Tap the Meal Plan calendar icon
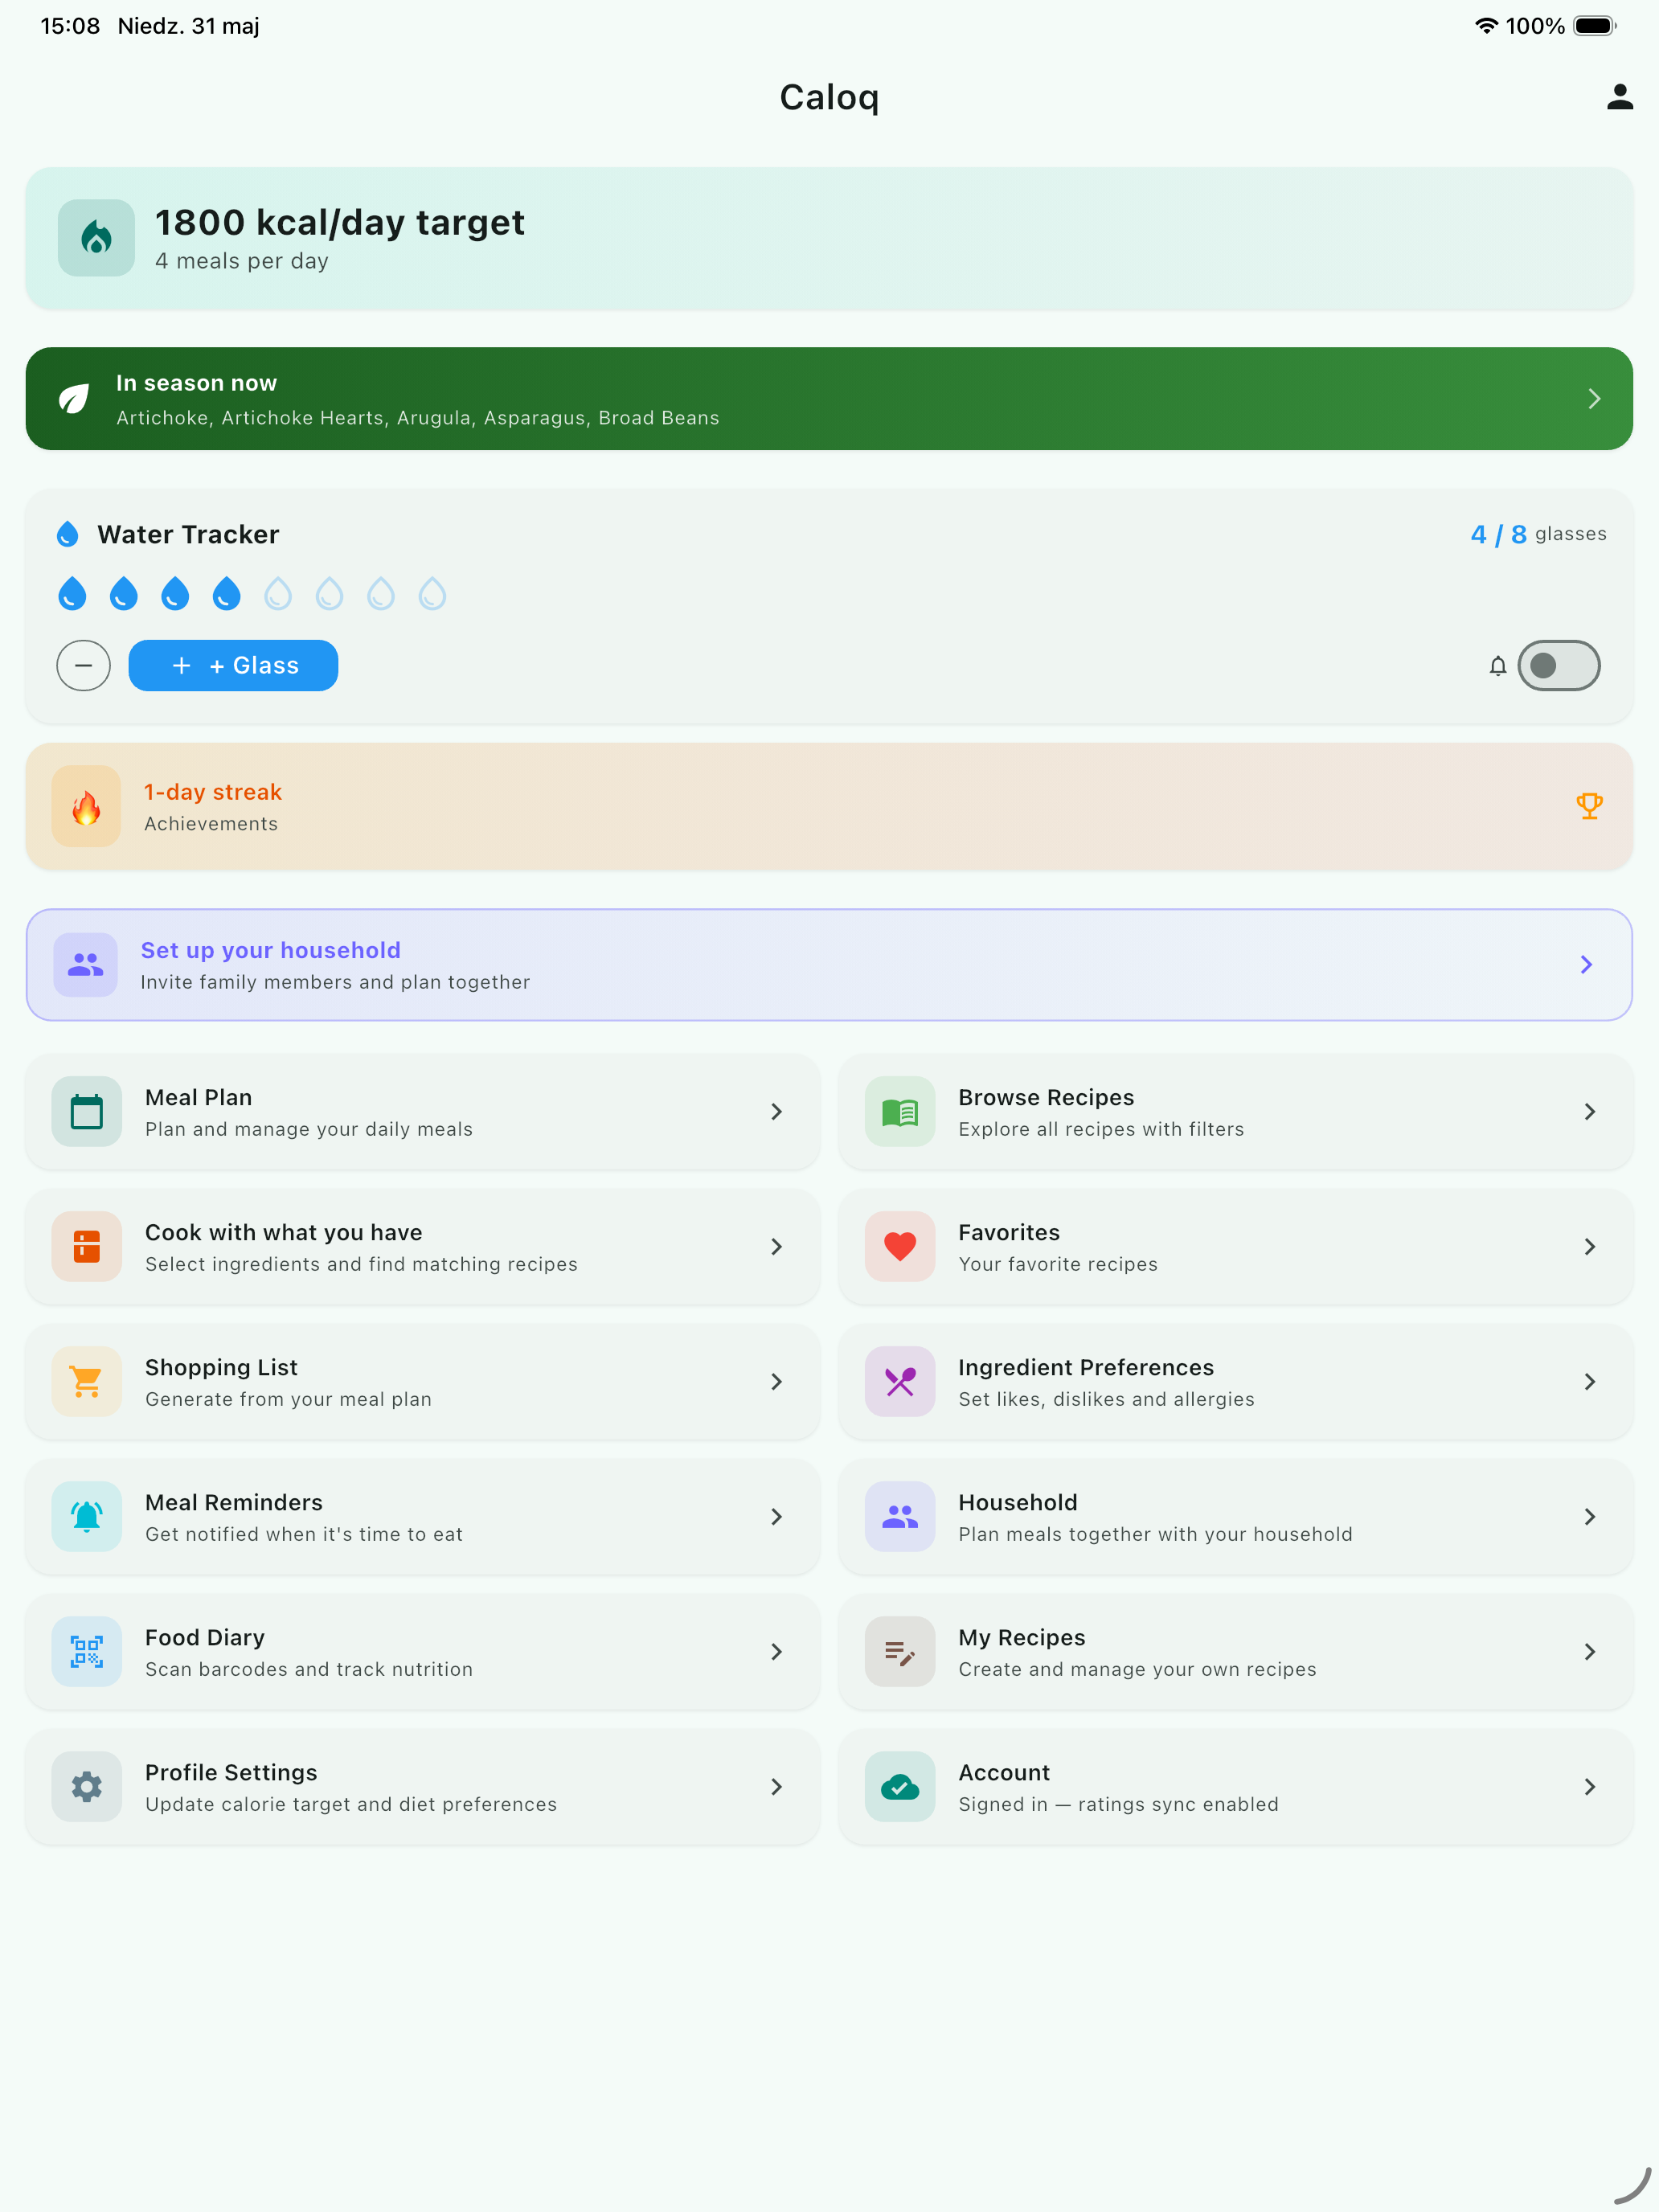 point(87,1112)
